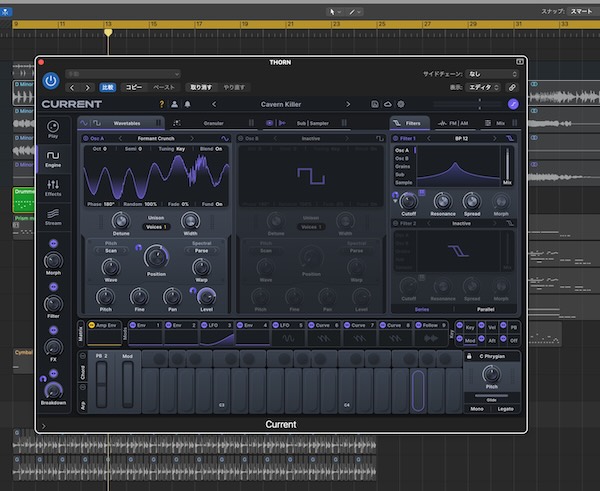The image size is (600, 491).
Task: Open the Engine page in sidebar
Action: (53, 159)
